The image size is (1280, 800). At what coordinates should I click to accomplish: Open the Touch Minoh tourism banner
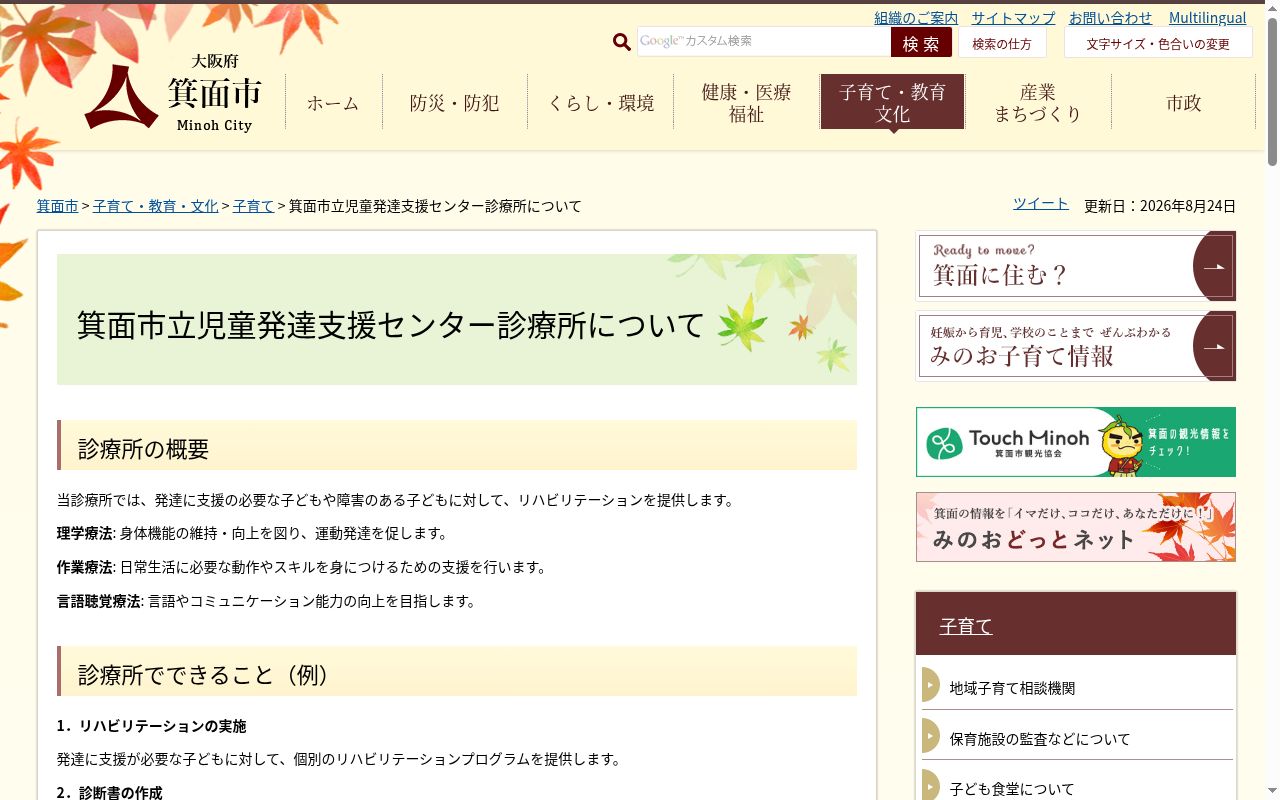[x=1076, y=442]
